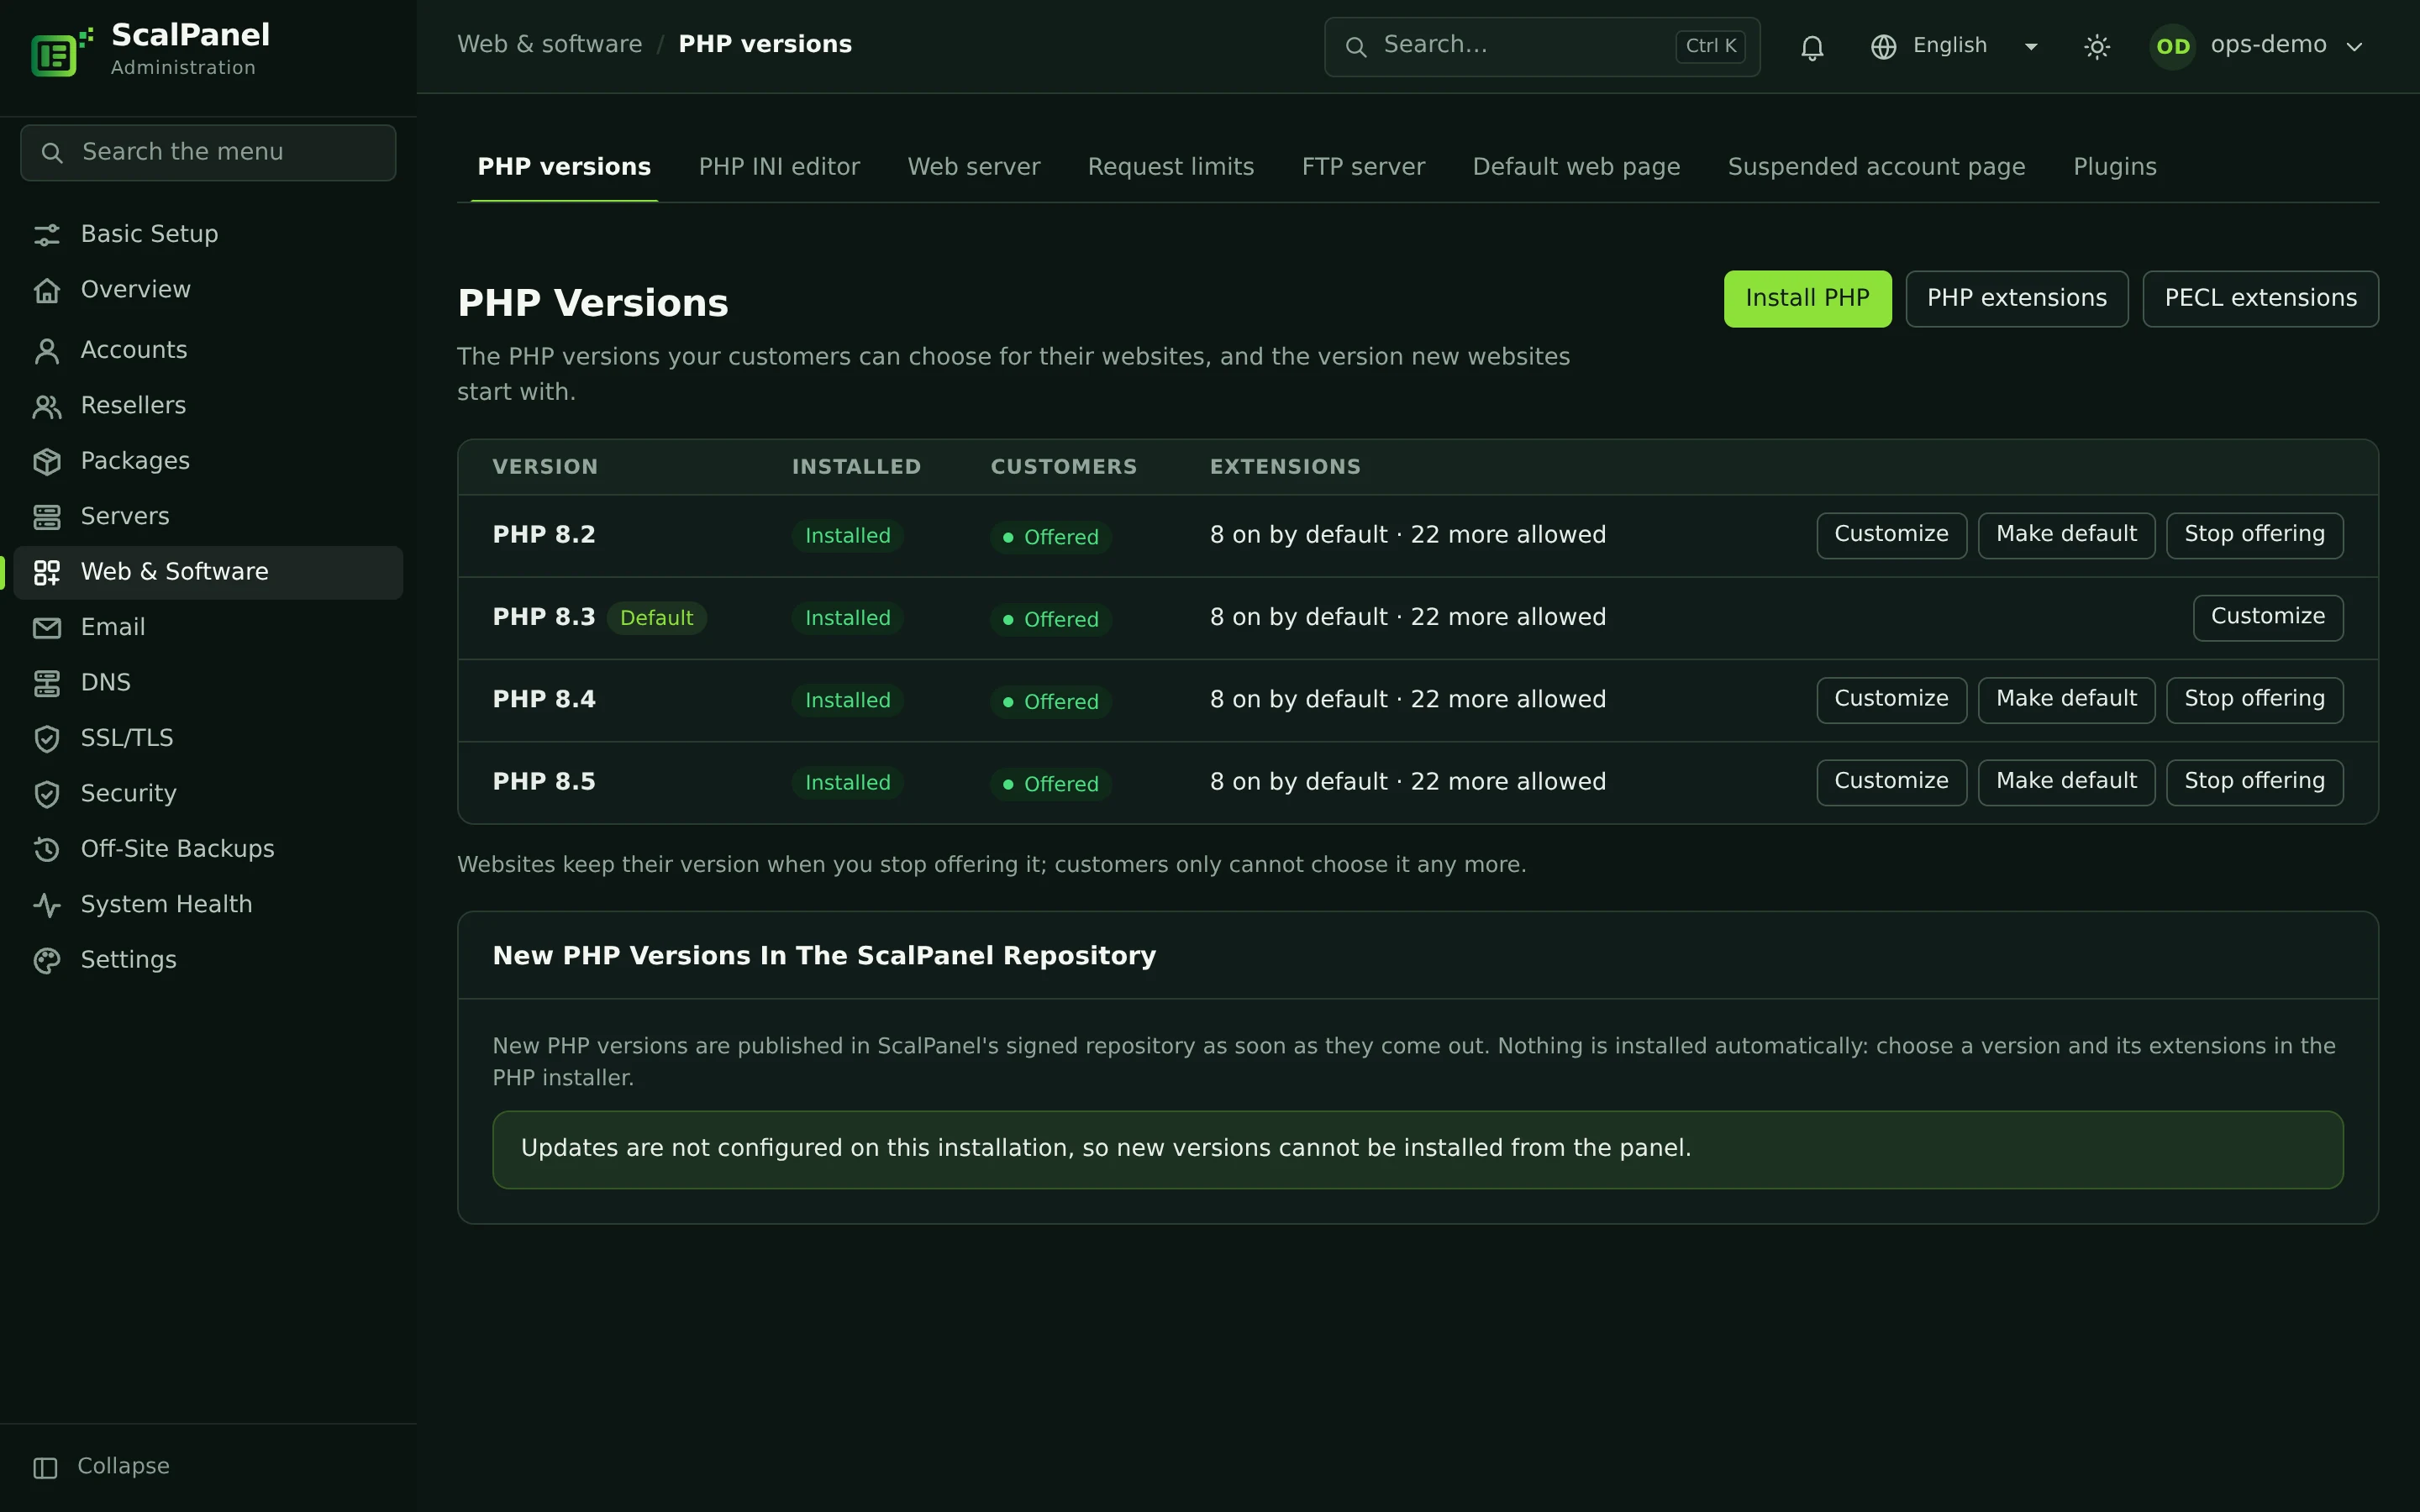Click the DNS sidebar icon
This screenshot has height=1512, width=2420.
tap(47, 683)
